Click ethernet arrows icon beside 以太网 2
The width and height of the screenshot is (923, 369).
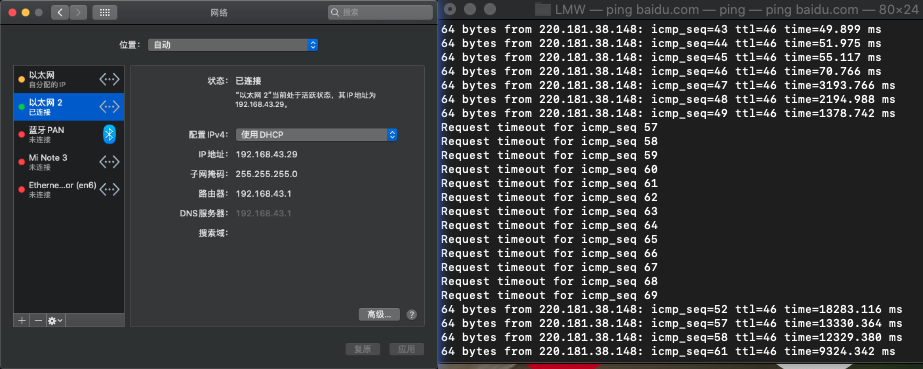109,107
